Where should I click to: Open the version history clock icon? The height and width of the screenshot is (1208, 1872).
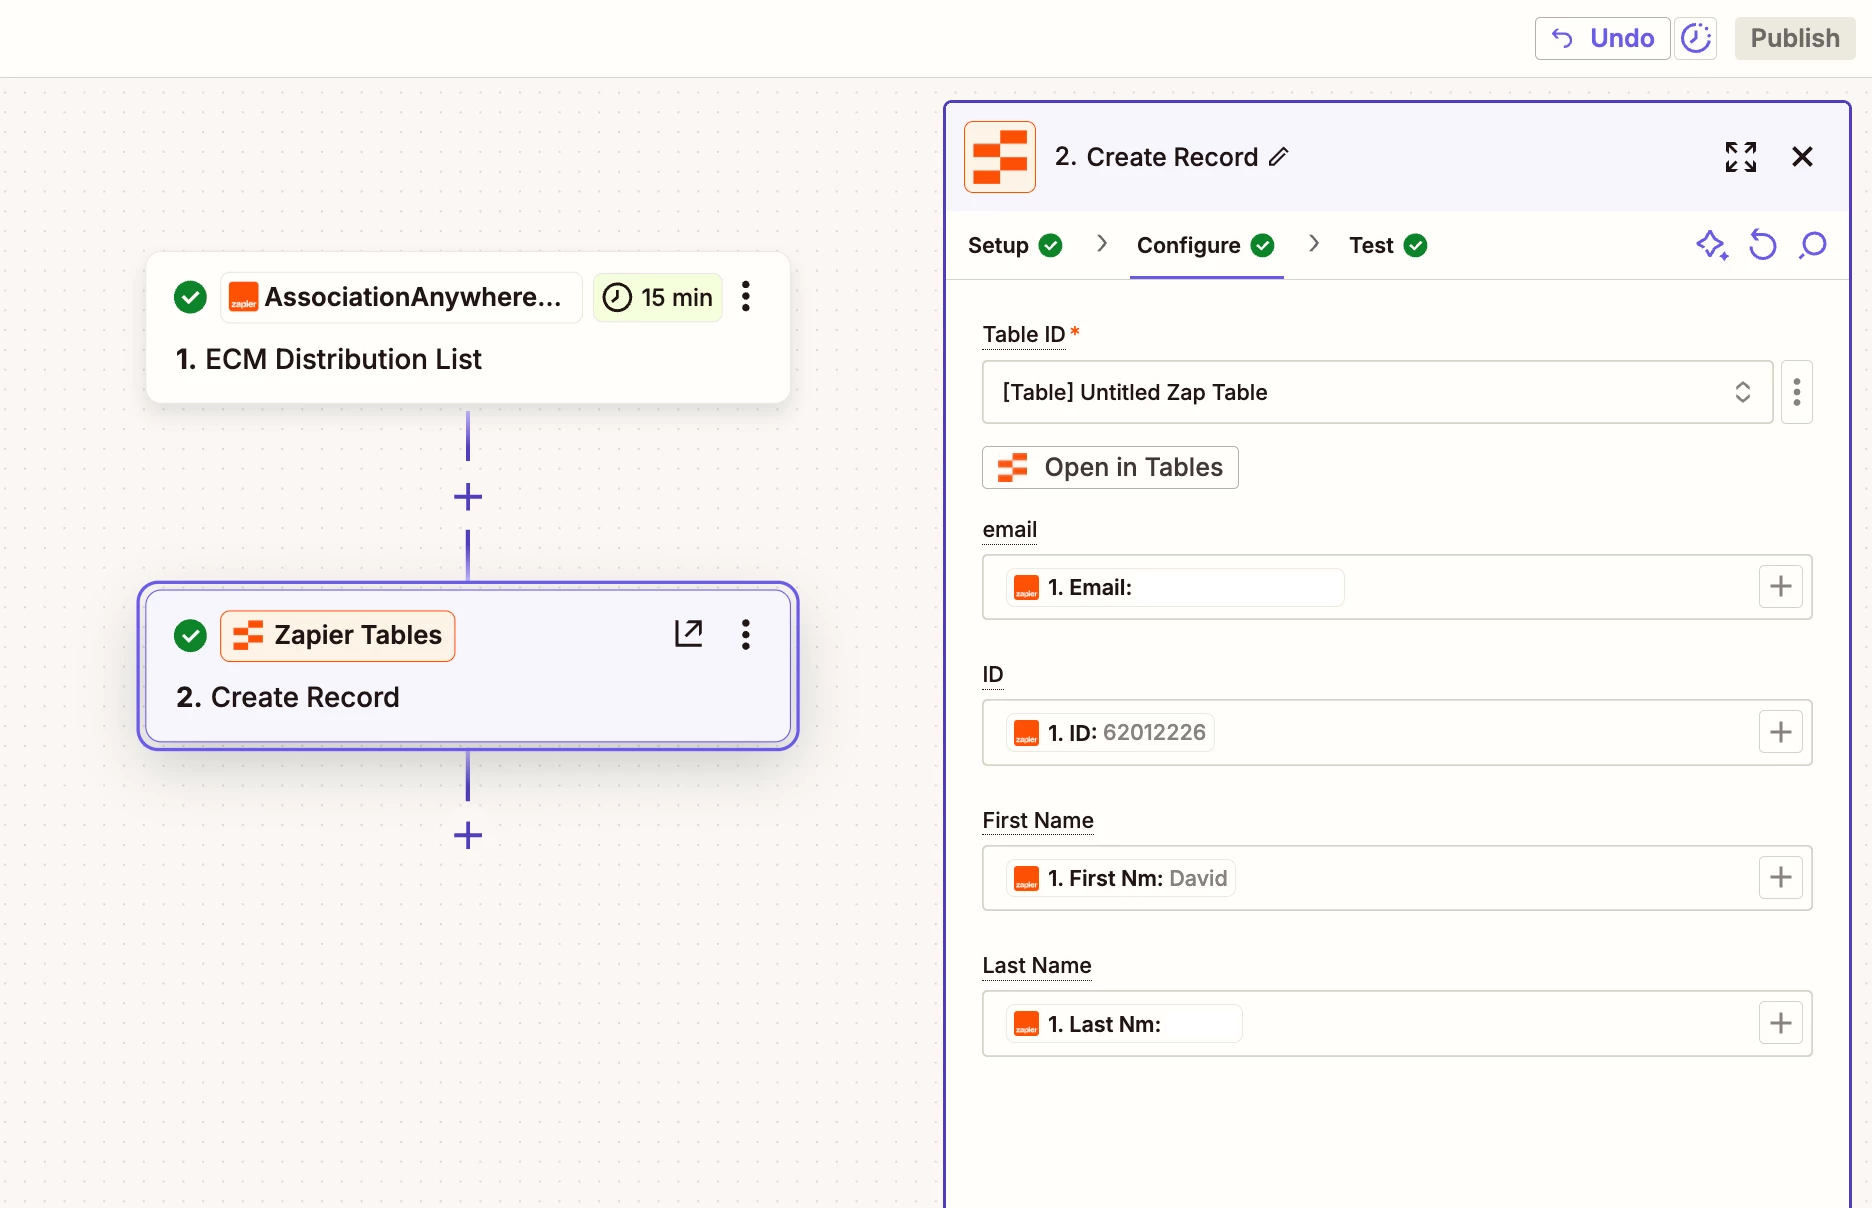point(1696,38)
